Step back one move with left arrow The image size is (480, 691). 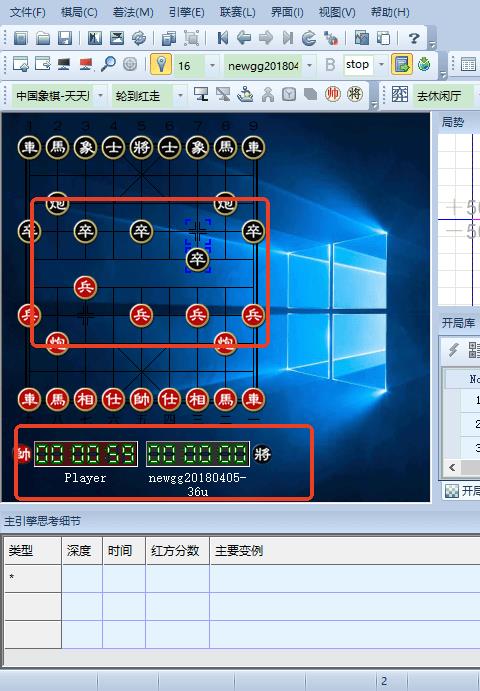pyautogui.click(x=244, y=38)
